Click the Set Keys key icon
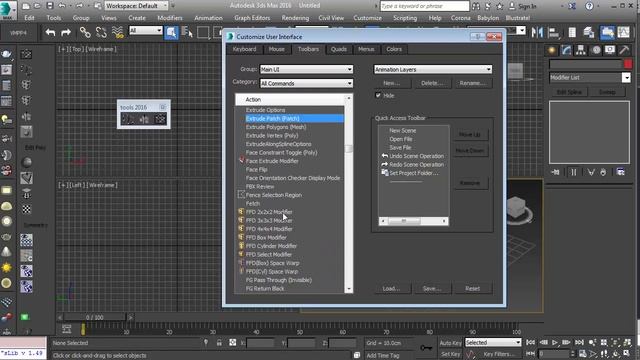This screenshot has width=640, height=360. click(426, 348)
